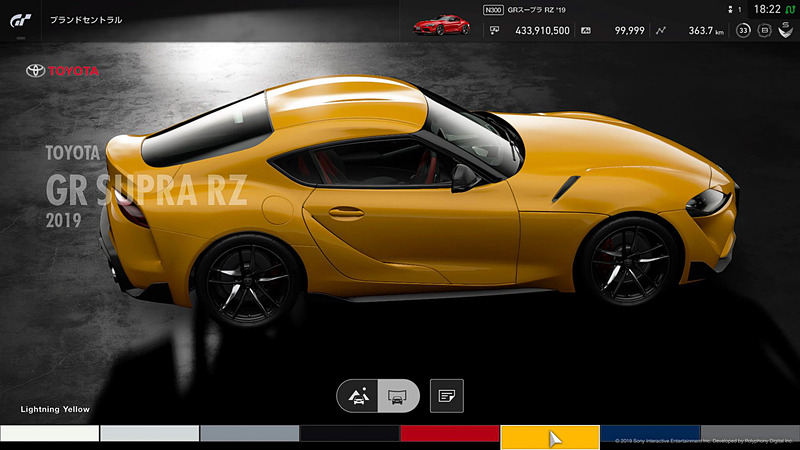Image resolution: width=800 pixels, height=450 pixels.
Task: Click the credits icon beside 433,910,500
Action: click(494, 31)
